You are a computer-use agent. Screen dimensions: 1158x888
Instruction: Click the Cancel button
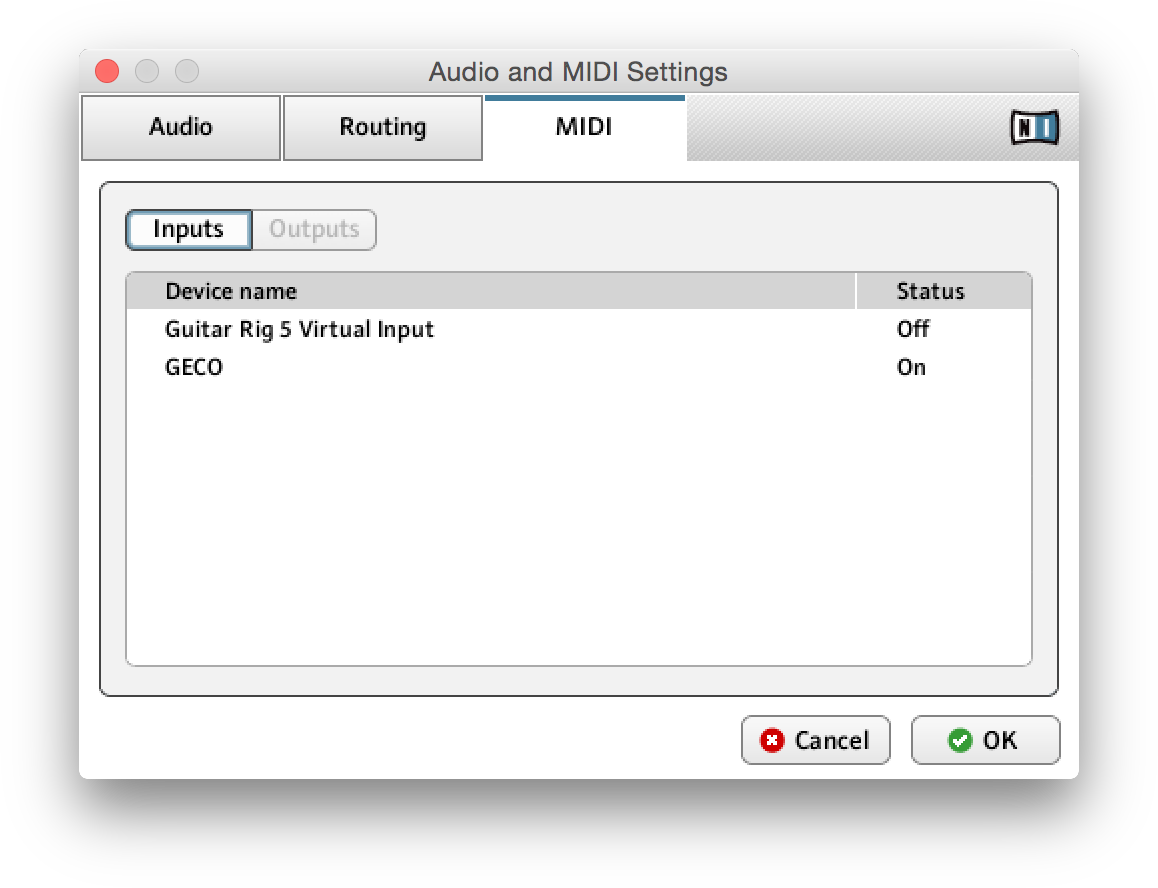click(x=815, y=740)
